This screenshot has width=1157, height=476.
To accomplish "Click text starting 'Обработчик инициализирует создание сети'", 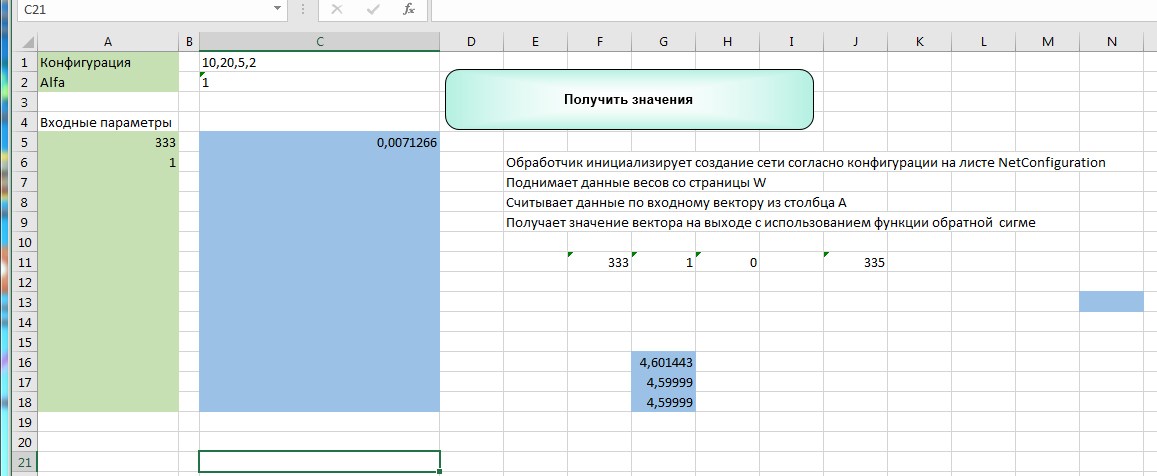I will coord(806,162).
